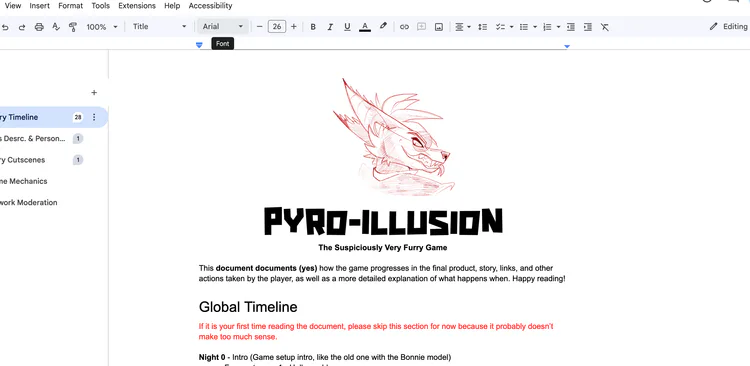Click the font size 26 field
Viewport: 750px width, 366px height.
[x=277, y=27]
